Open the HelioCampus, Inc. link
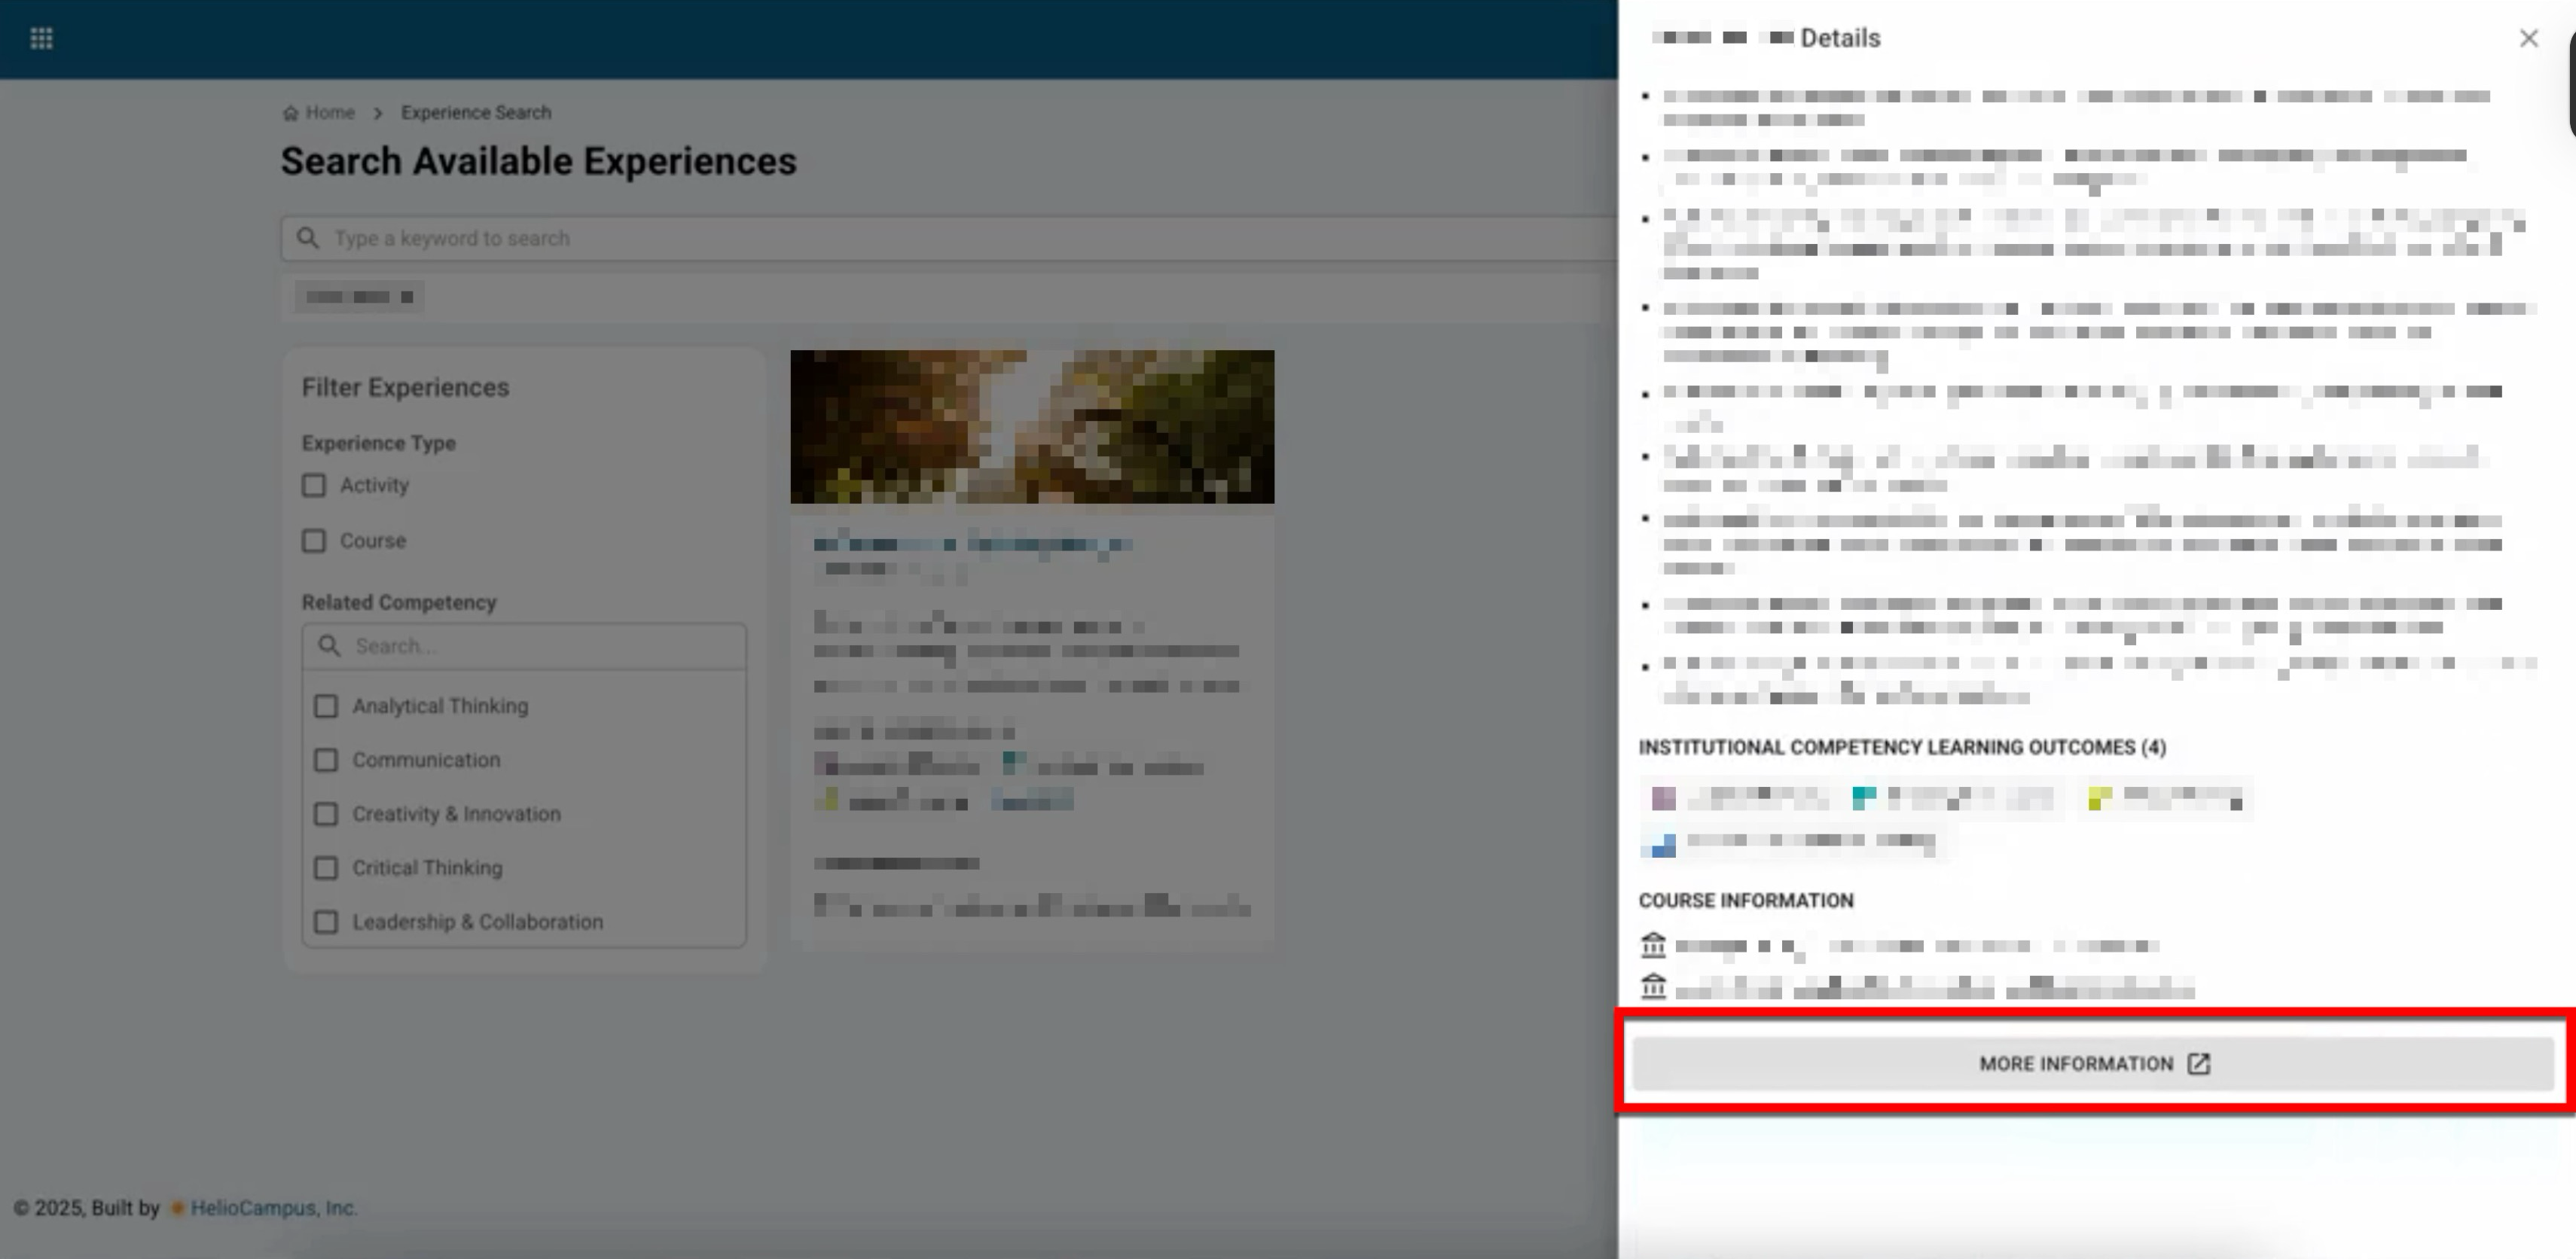The image size is (2576, 1259). click(273, 1208)
